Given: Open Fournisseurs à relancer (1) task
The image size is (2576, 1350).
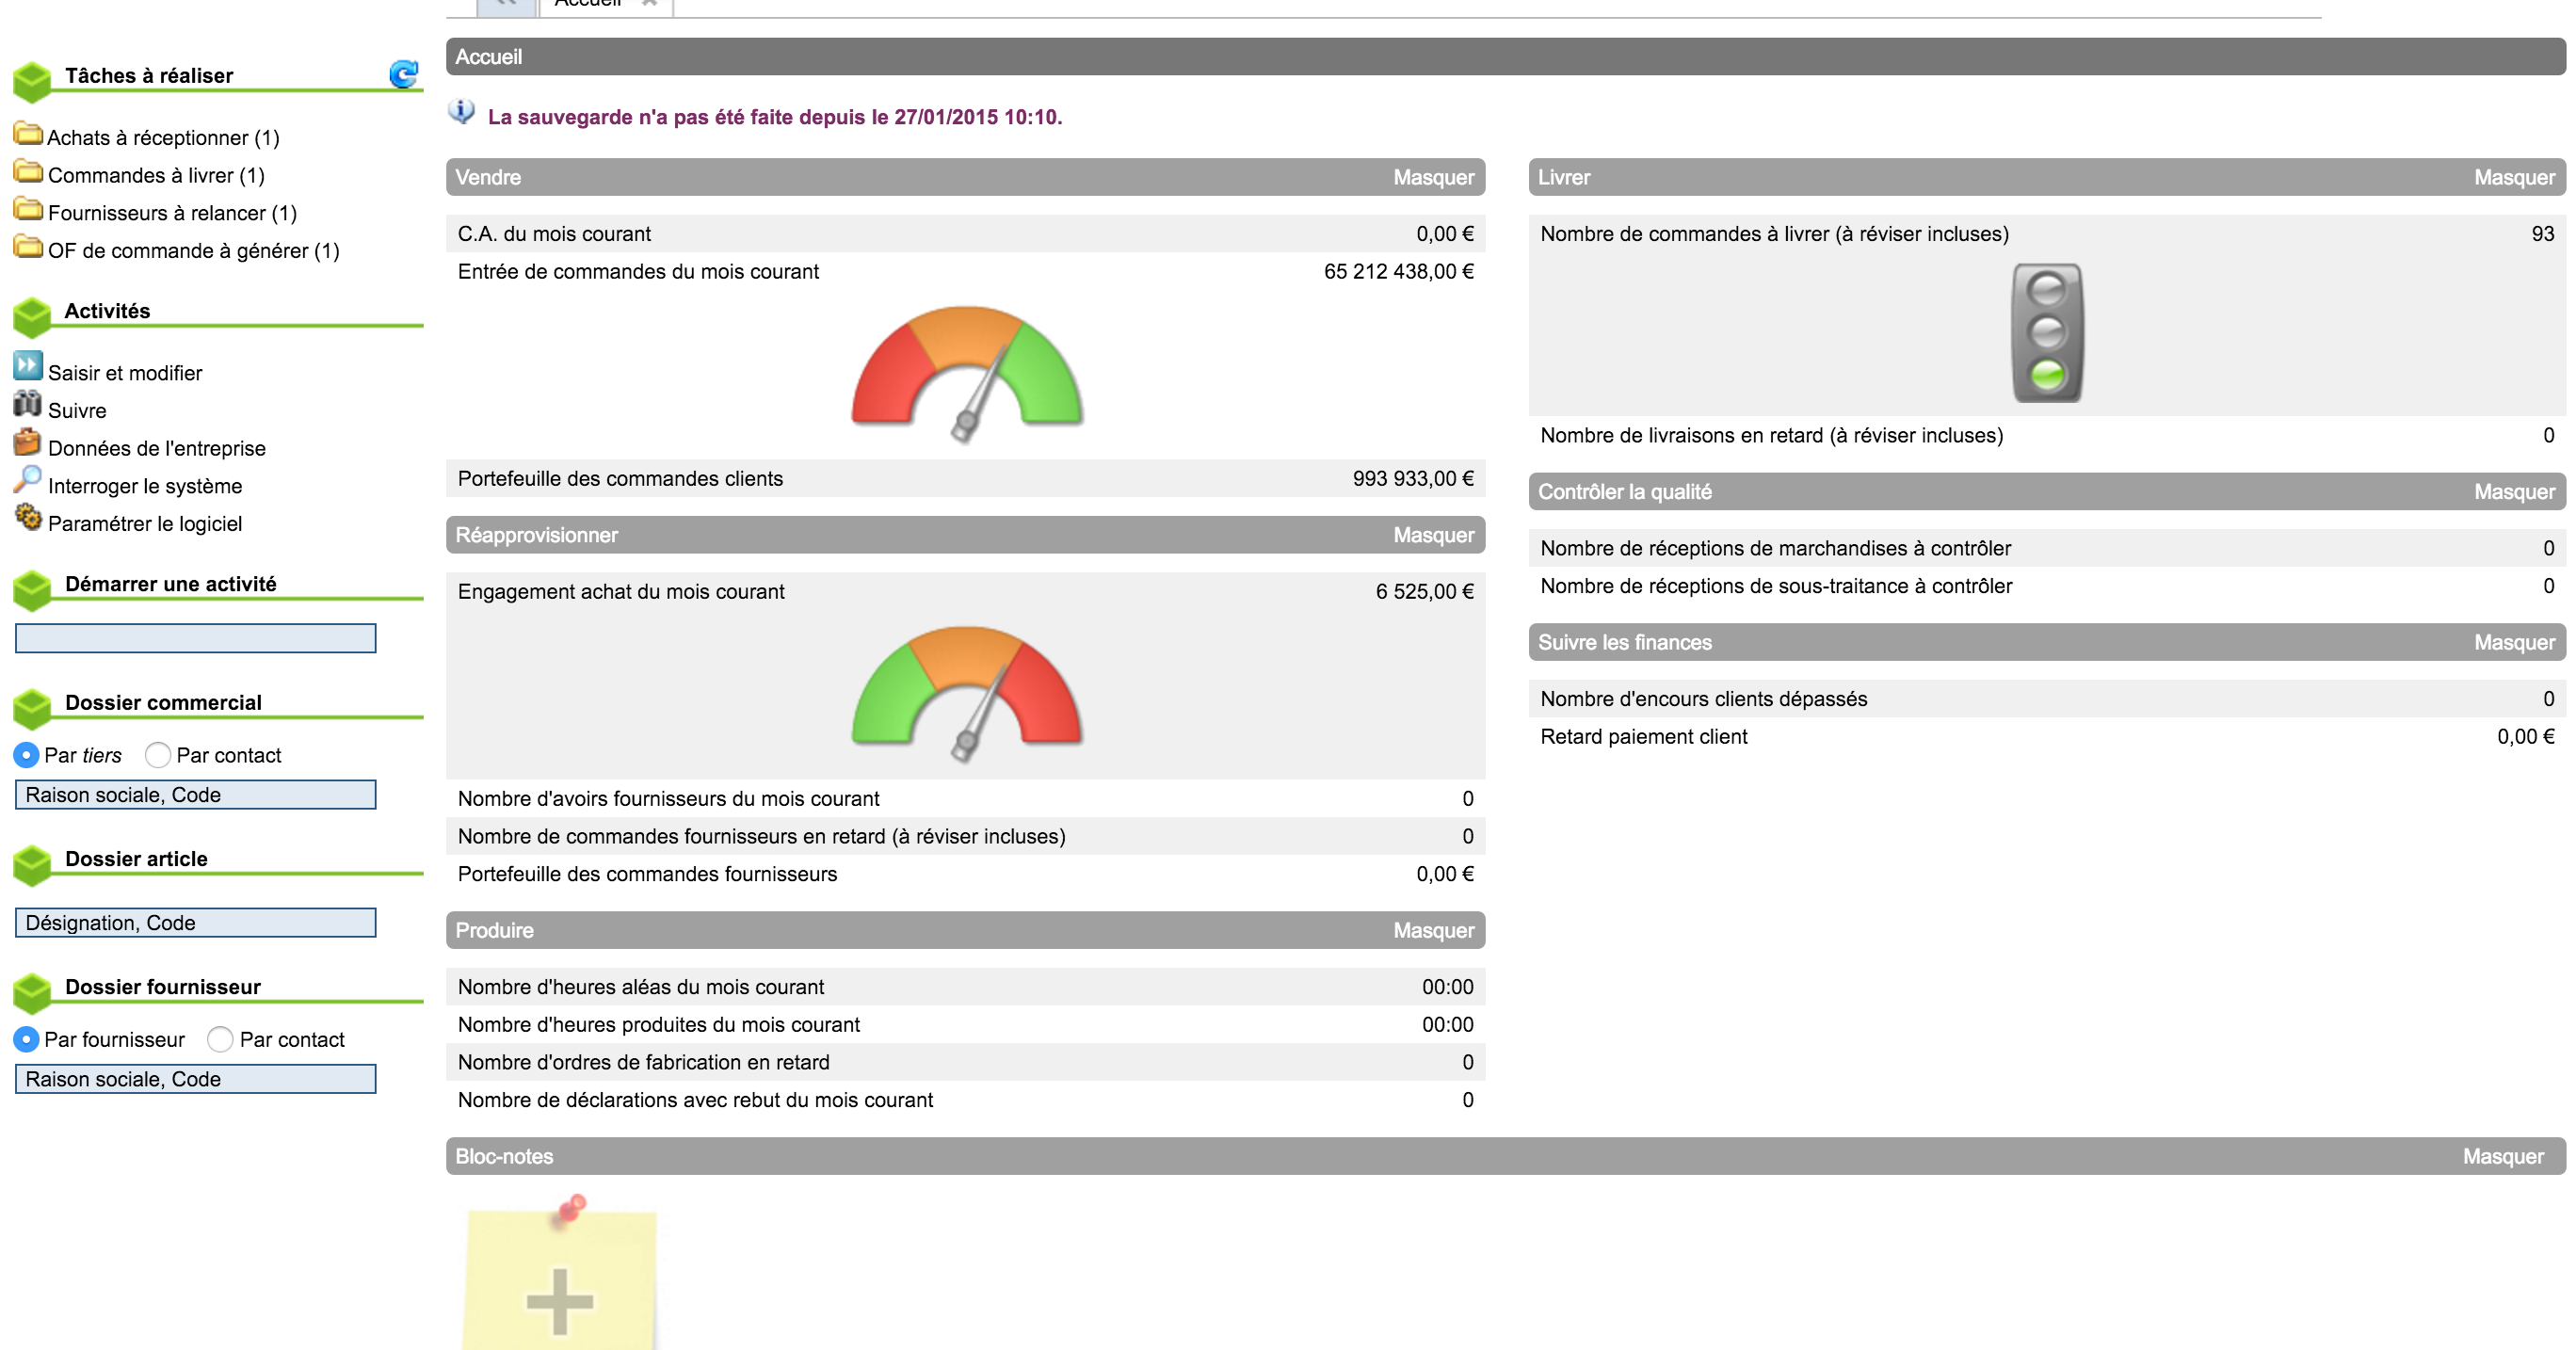Looking at the screenshot, I should [172, 213].
